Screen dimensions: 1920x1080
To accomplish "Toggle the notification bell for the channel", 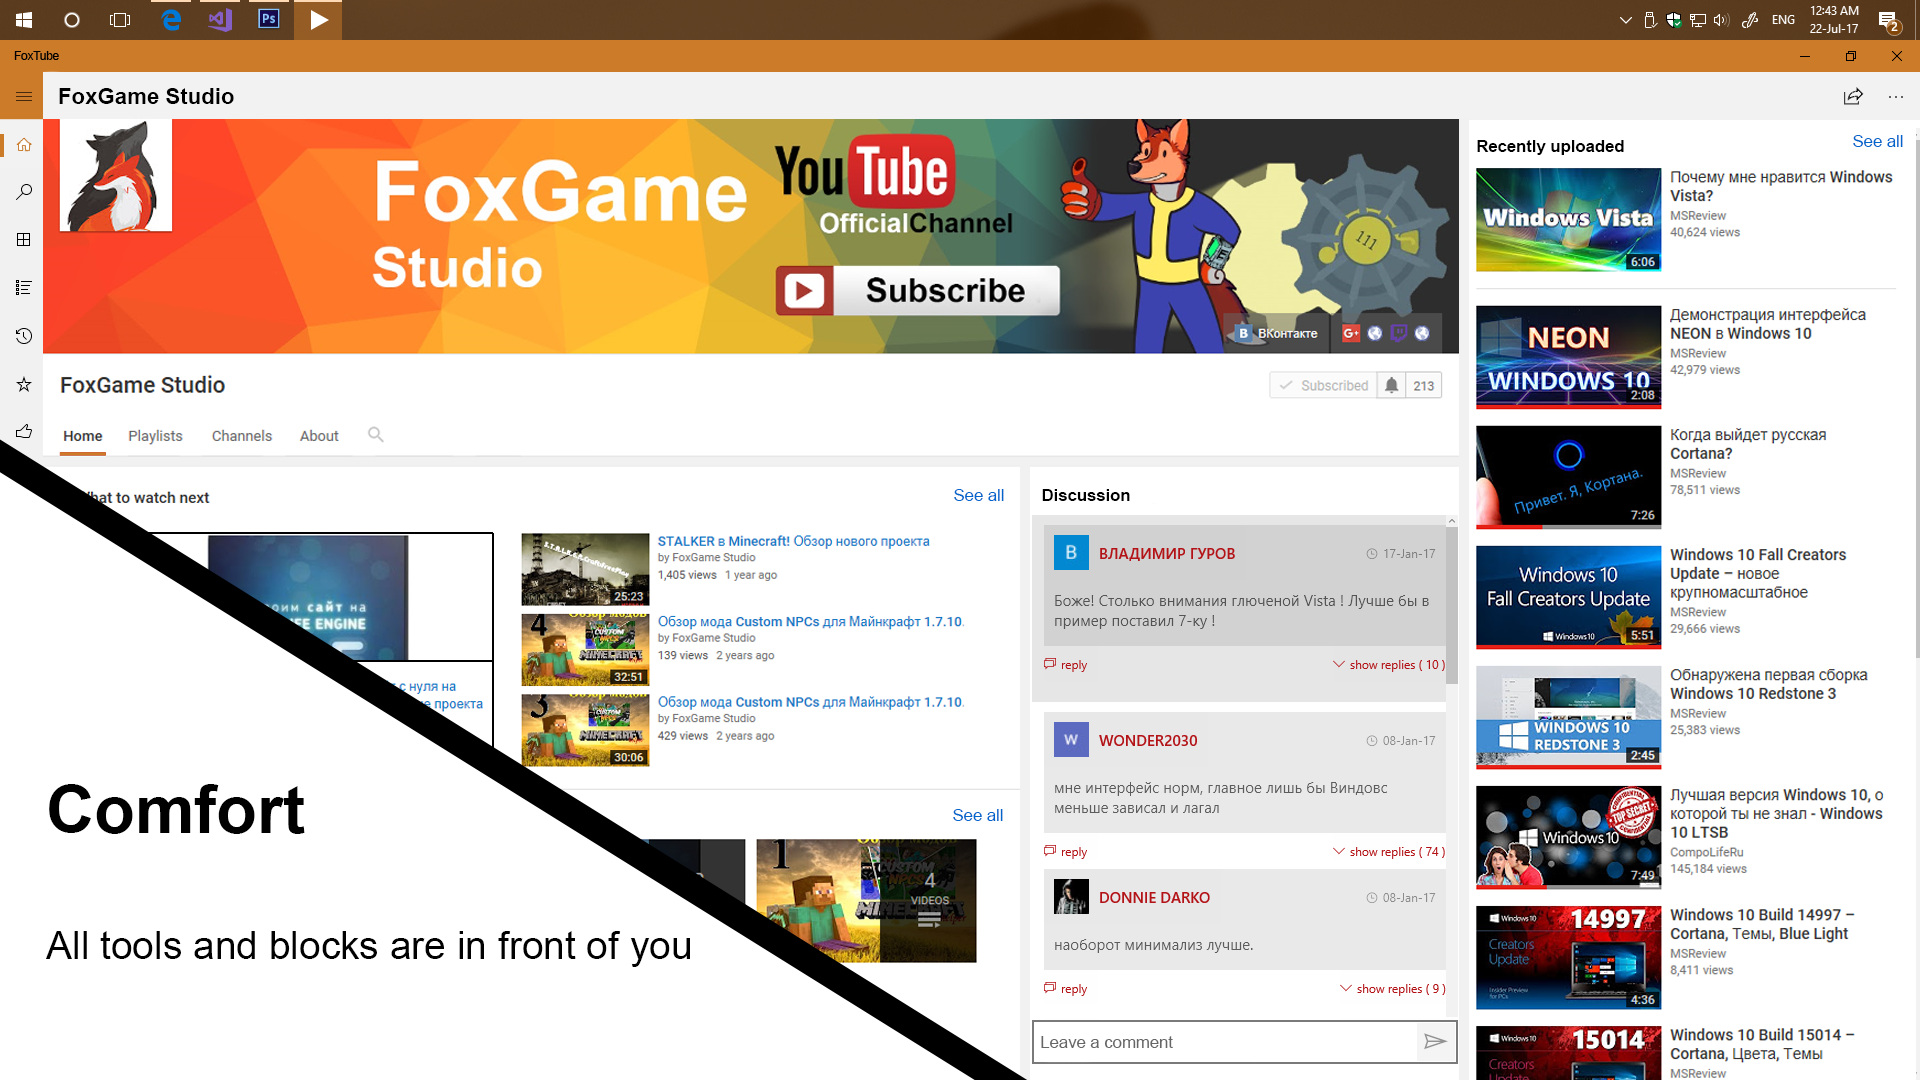I will [1391, 385].
